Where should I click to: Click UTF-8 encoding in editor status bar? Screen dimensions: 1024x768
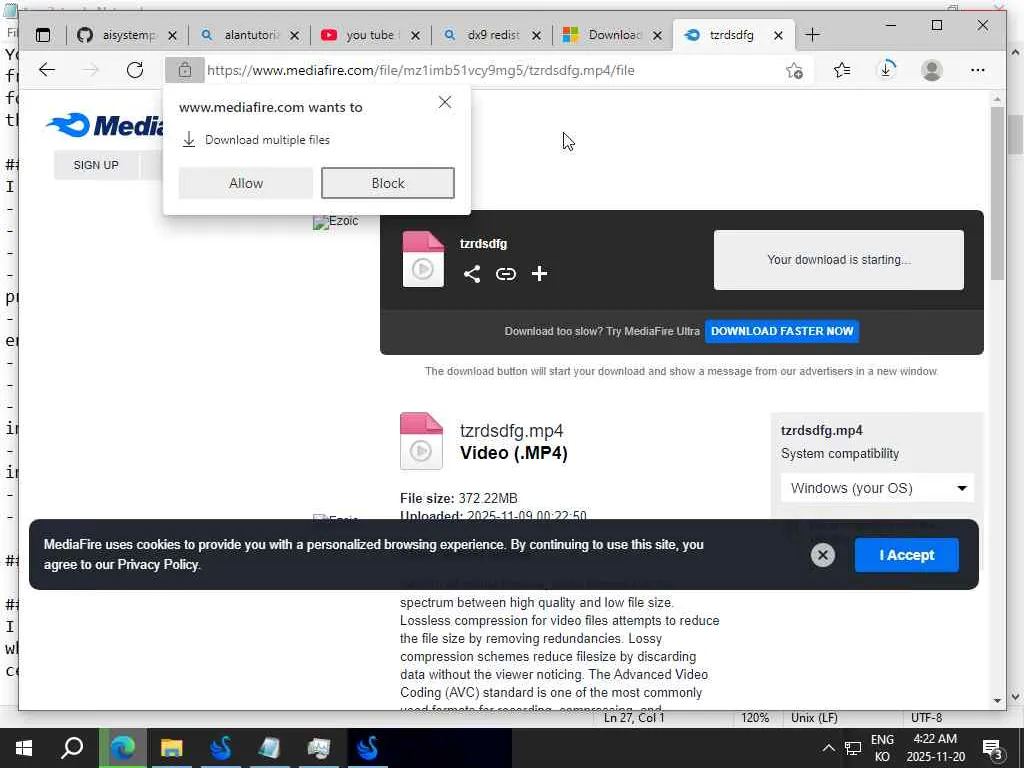[x=926, y=718]
